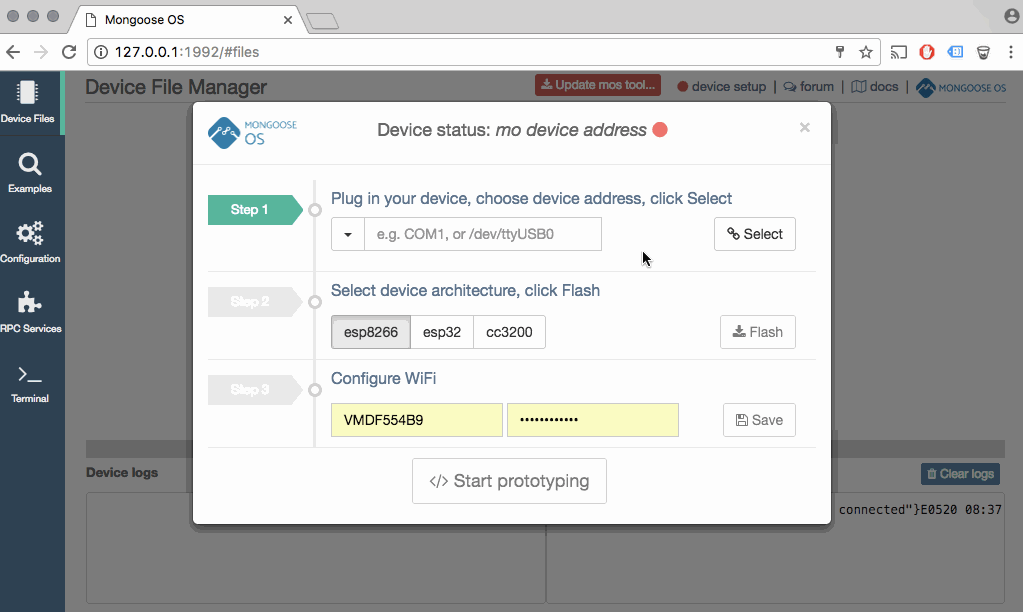This screenshot has height=612, width=1023.
Task: Go back in browser history
Action: coord(13,52)
